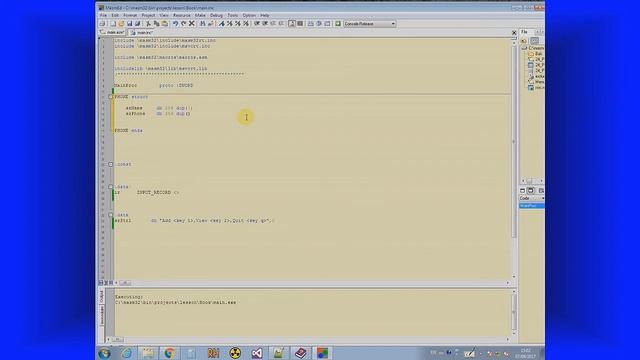
Task: Open the Edit menu
Action: [x=115, y=16]
